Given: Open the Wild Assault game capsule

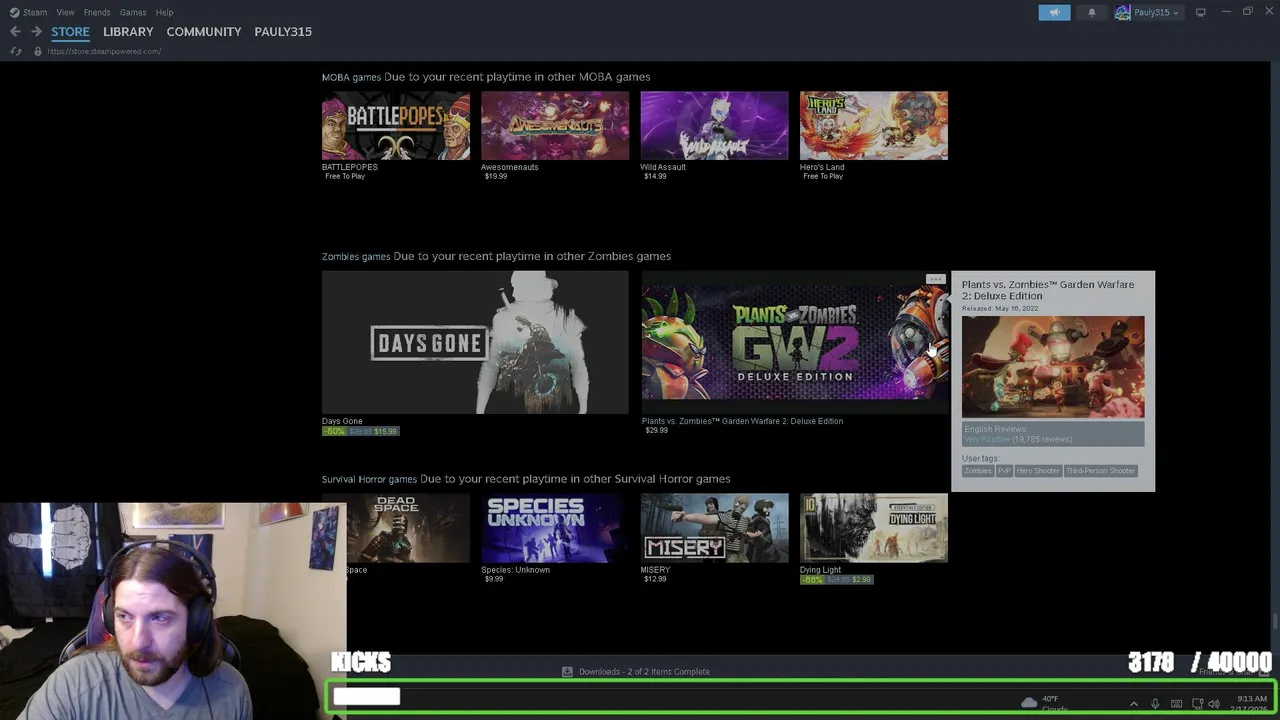Looking at the screenshot, I should point(714,126).
